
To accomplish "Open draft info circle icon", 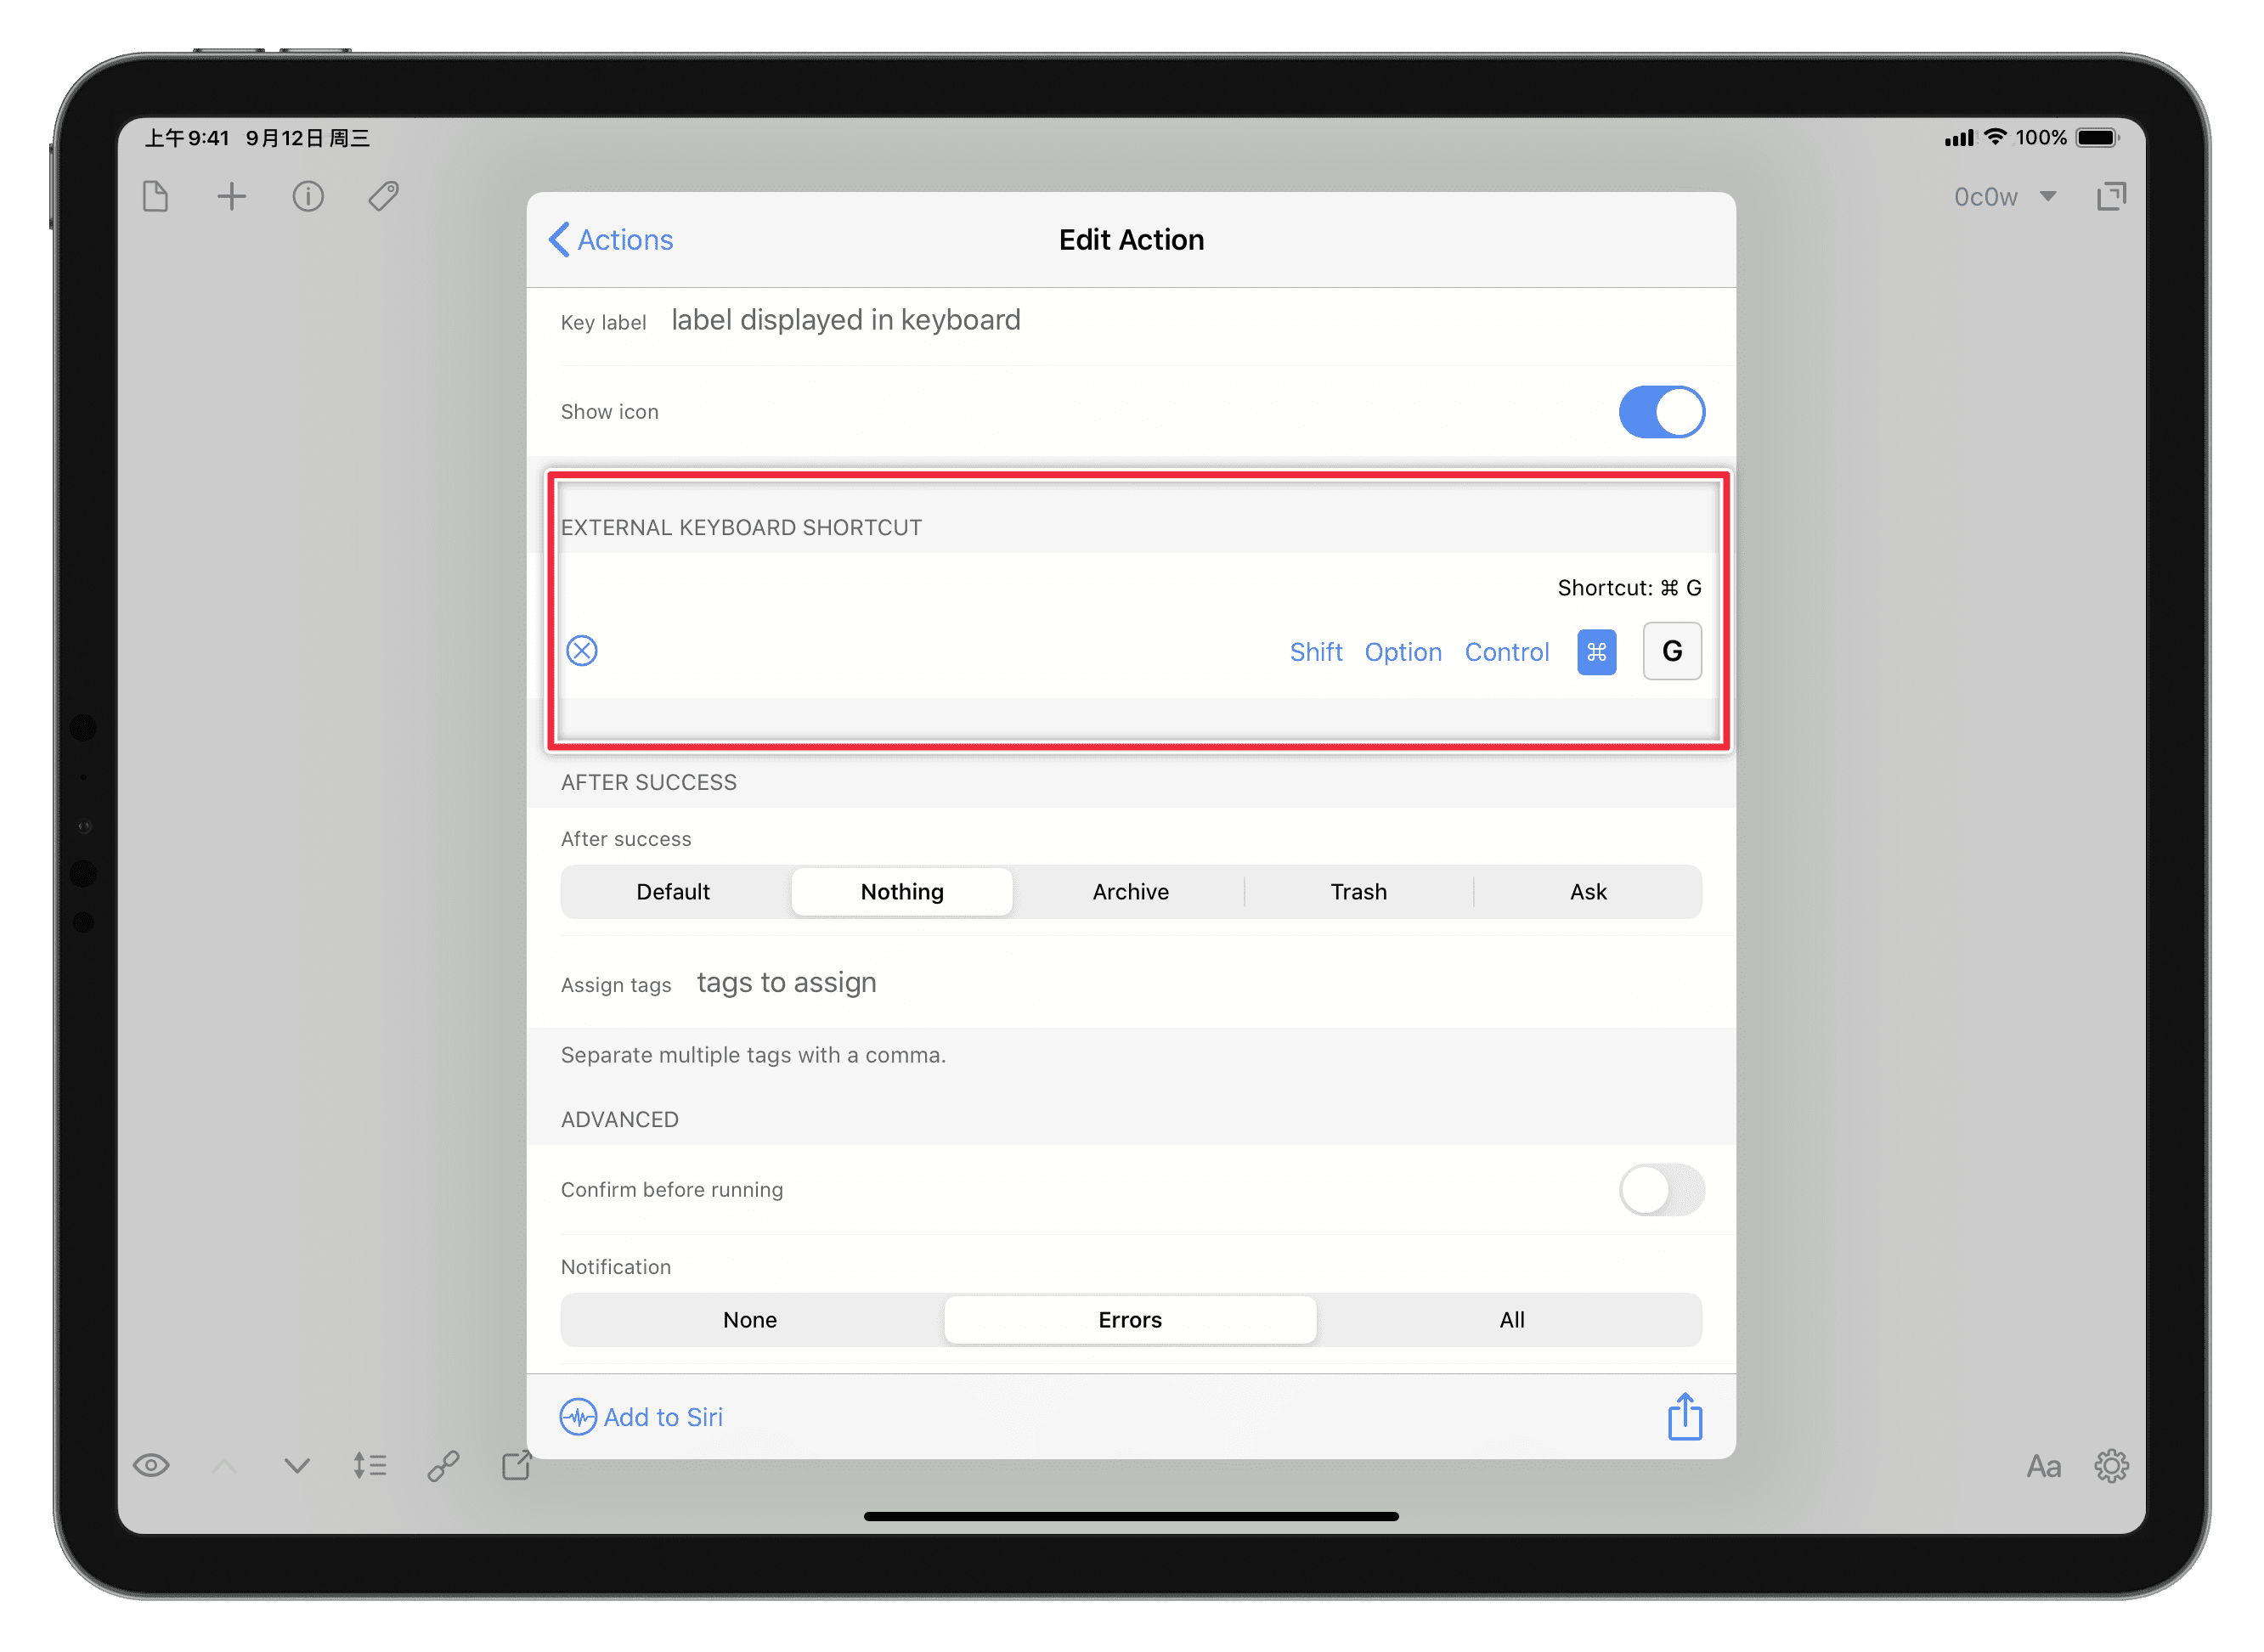I will pos(308,196).
